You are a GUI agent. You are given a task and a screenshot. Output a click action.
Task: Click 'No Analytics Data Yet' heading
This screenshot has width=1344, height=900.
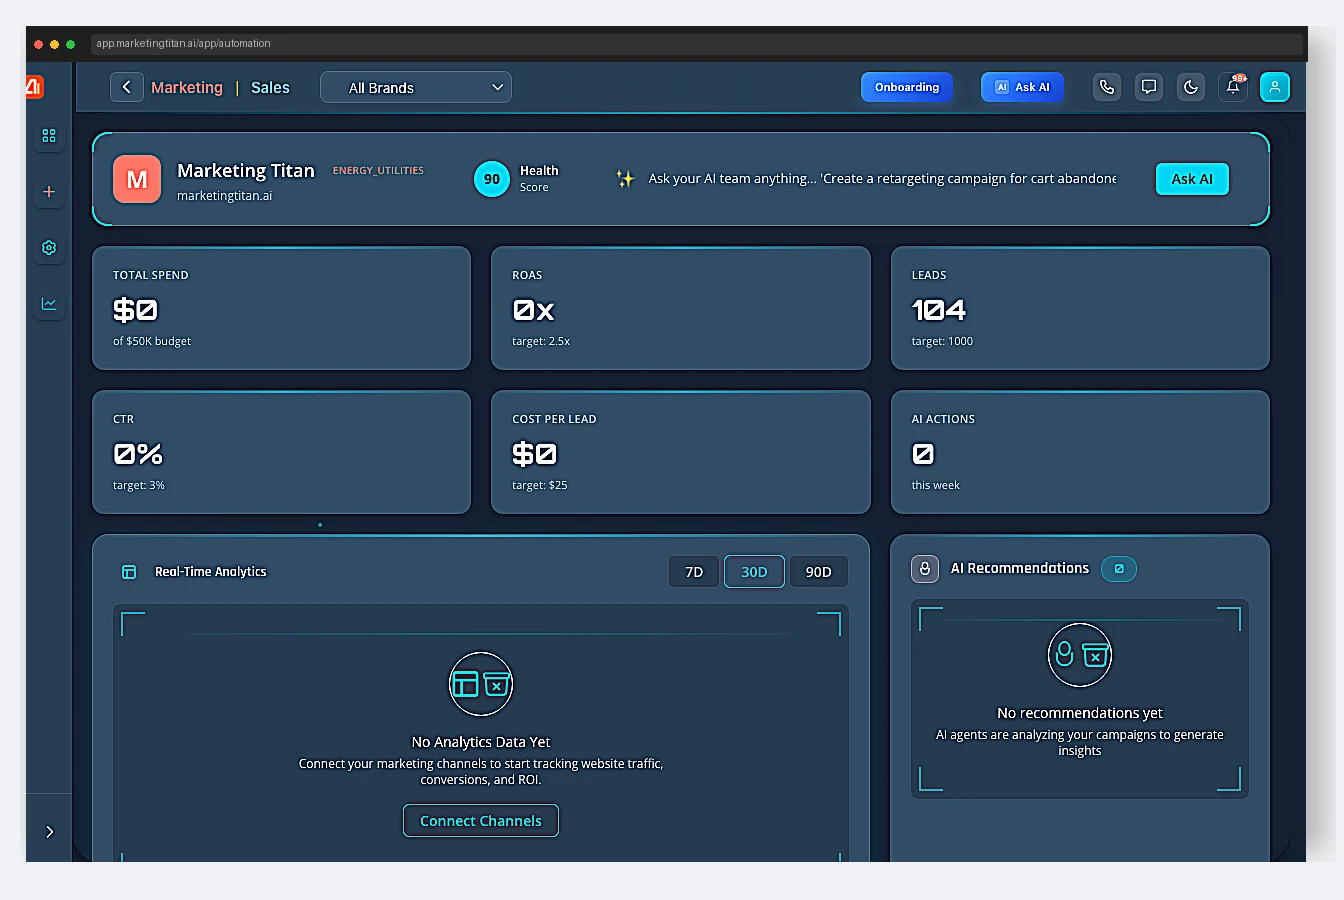coord(481,742)
